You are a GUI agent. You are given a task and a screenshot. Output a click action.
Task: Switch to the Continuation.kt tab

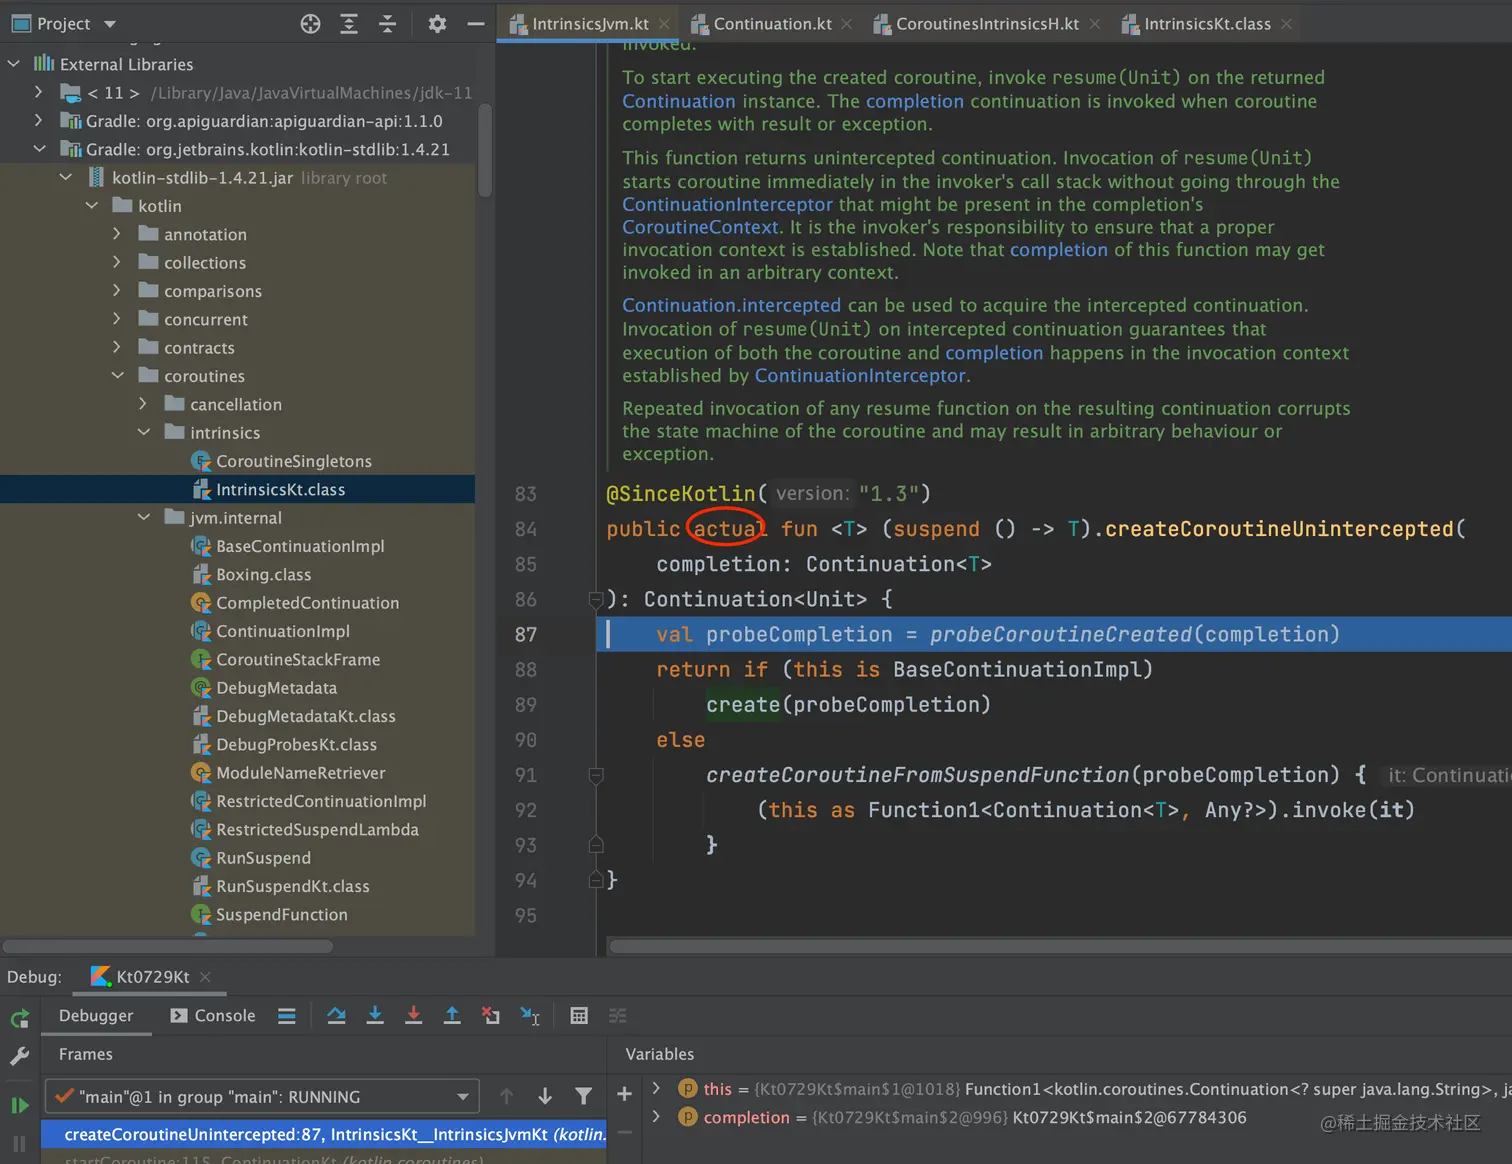click(x=772, y=24)
